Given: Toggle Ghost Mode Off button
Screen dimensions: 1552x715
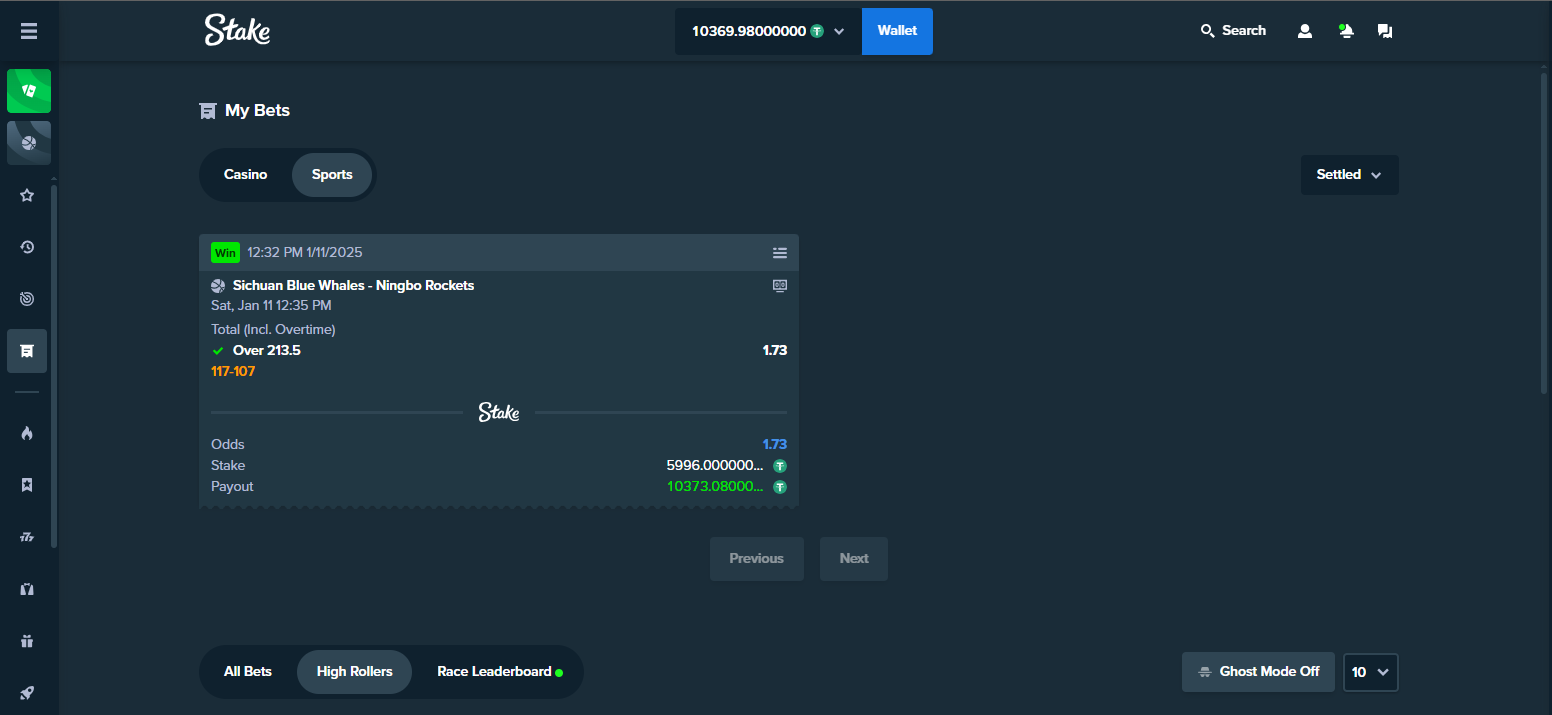Looking at the screenshot, I should [1258, 672].
